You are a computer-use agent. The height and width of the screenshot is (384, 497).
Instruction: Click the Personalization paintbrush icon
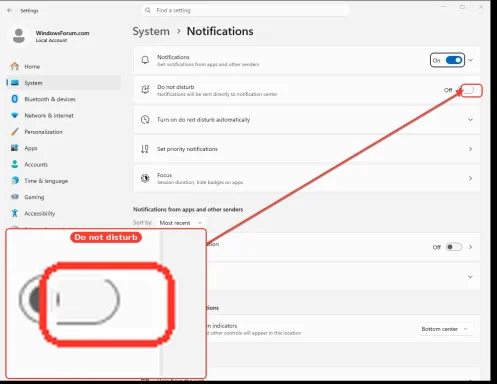pyautogui.click(x=15, y=132)
